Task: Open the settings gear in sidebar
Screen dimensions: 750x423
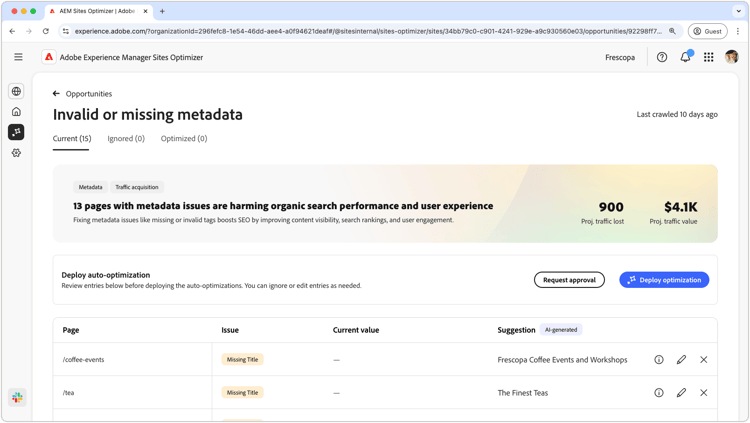Action: click(16, 153)
